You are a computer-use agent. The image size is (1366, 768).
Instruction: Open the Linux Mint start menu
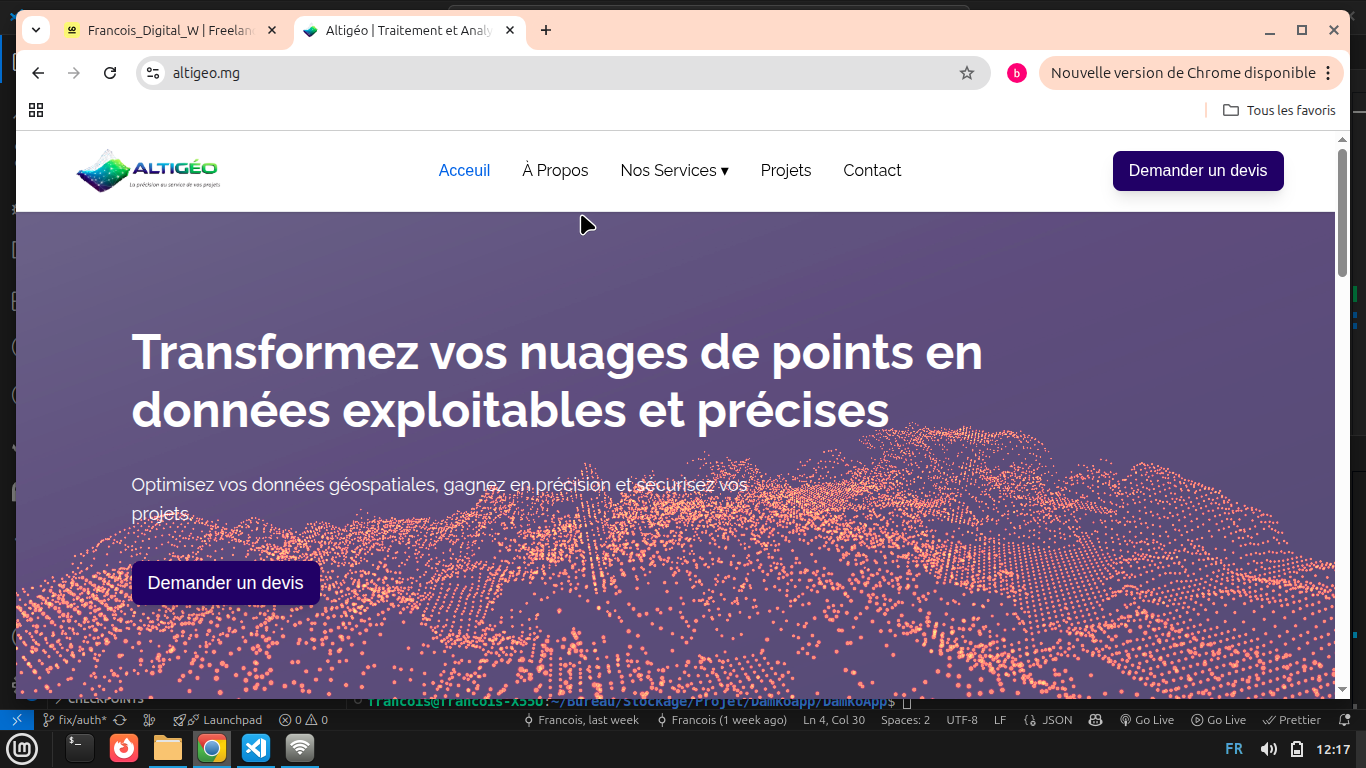(22, 748)
